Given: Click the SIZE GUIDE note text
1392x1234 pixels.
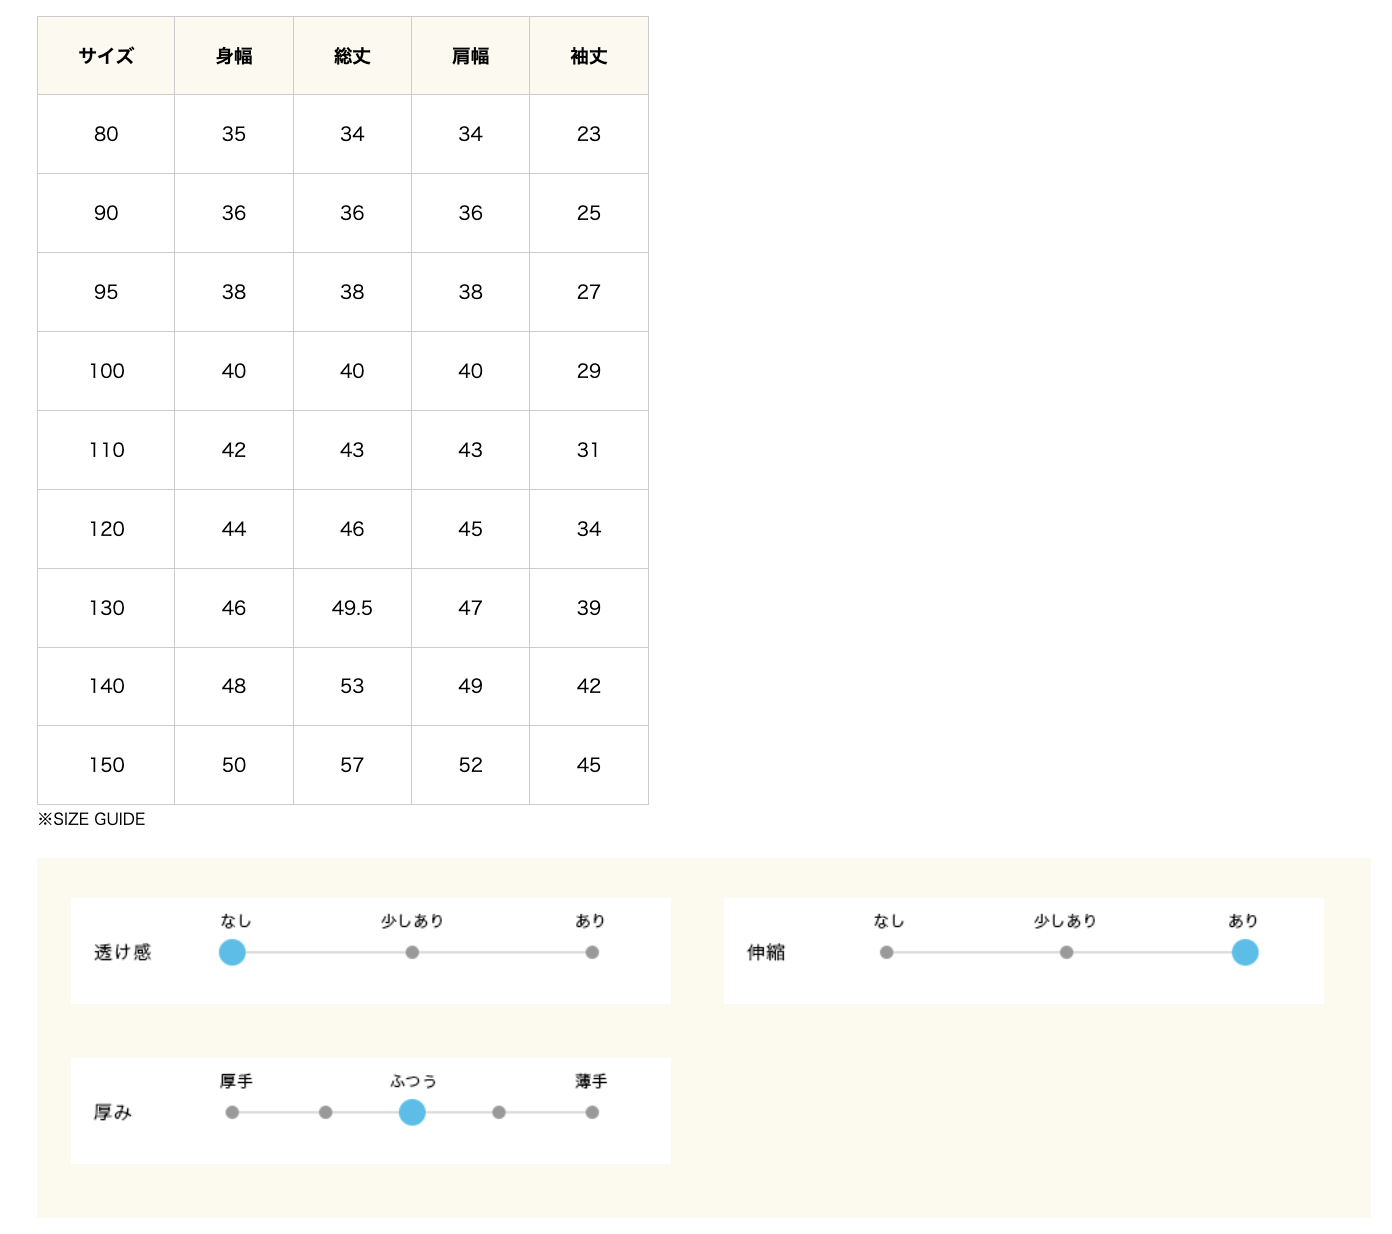Looking at the screenshot, I should tap(92, 819).
